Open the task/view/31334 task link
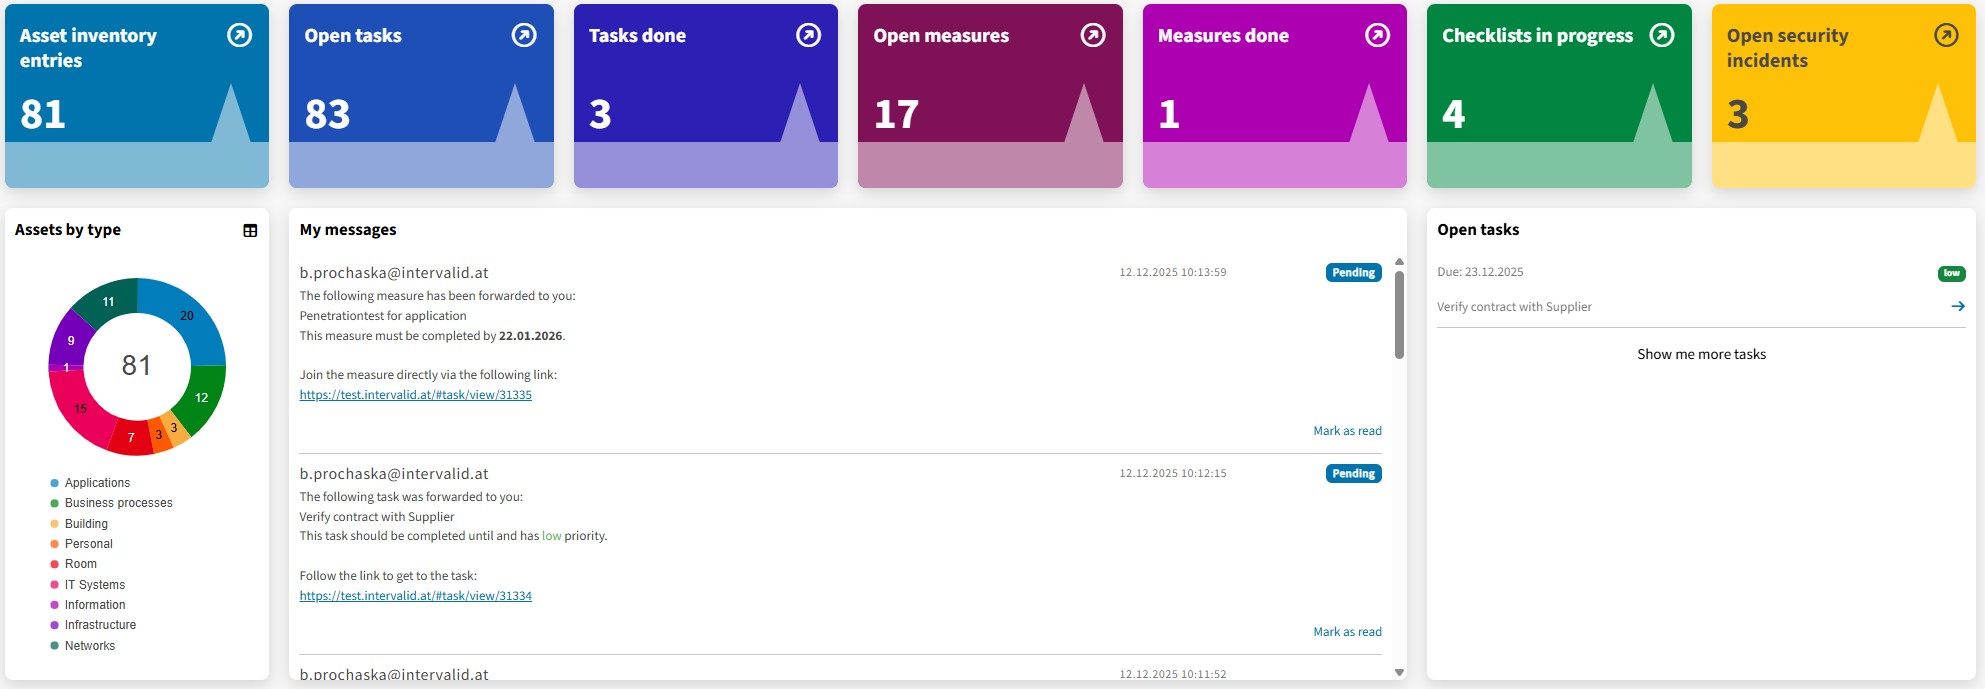The width and height of the screenshot is (1985, 689). [x=415, y=596]
